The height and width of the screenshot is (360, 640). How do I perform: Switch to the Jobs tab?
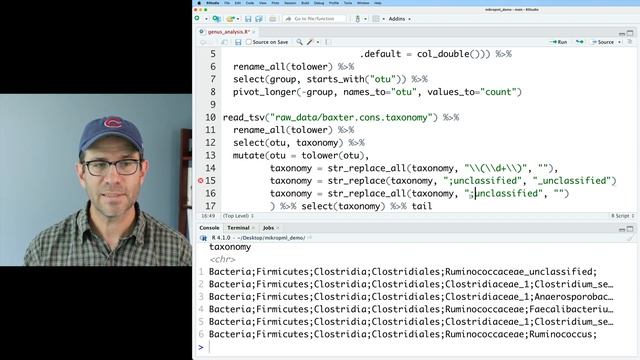click(268, 228)
